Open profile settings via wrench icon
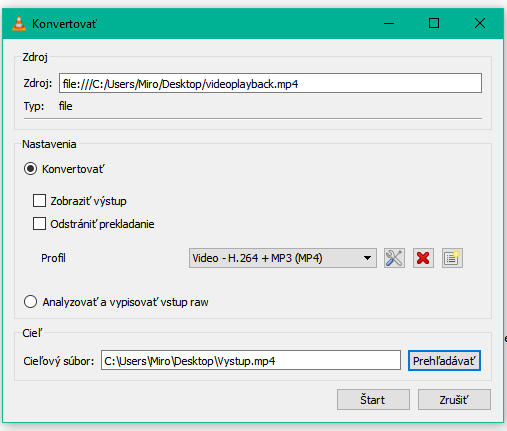Viewport: 507px width, 431px height. 394,258
